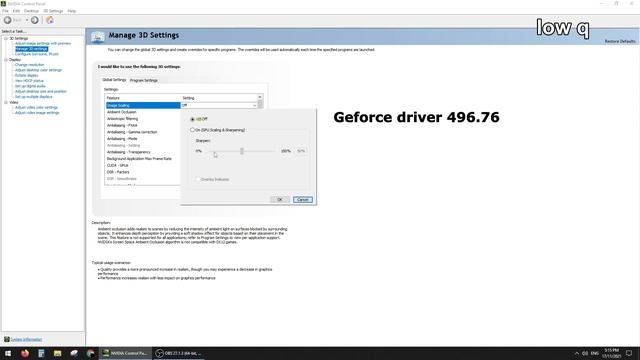This screenshot has width=640, height=360.
Task: Open Adjust video color settings
Action: coord(36,107)
